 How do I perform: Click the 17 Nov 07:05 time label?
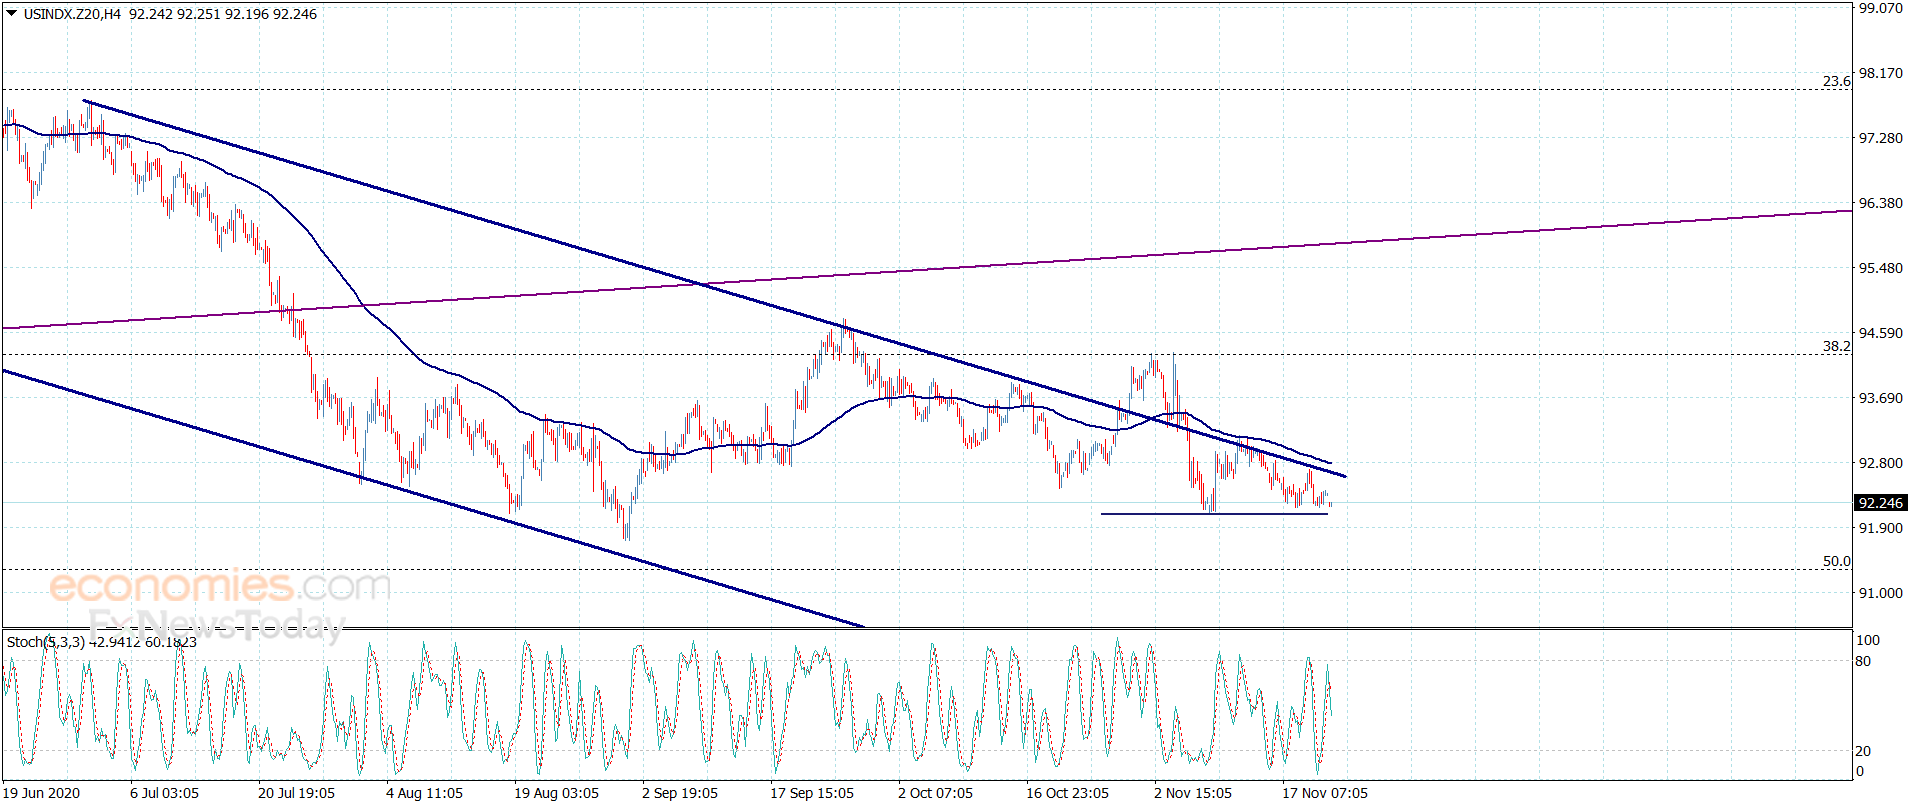(1325, 793)
